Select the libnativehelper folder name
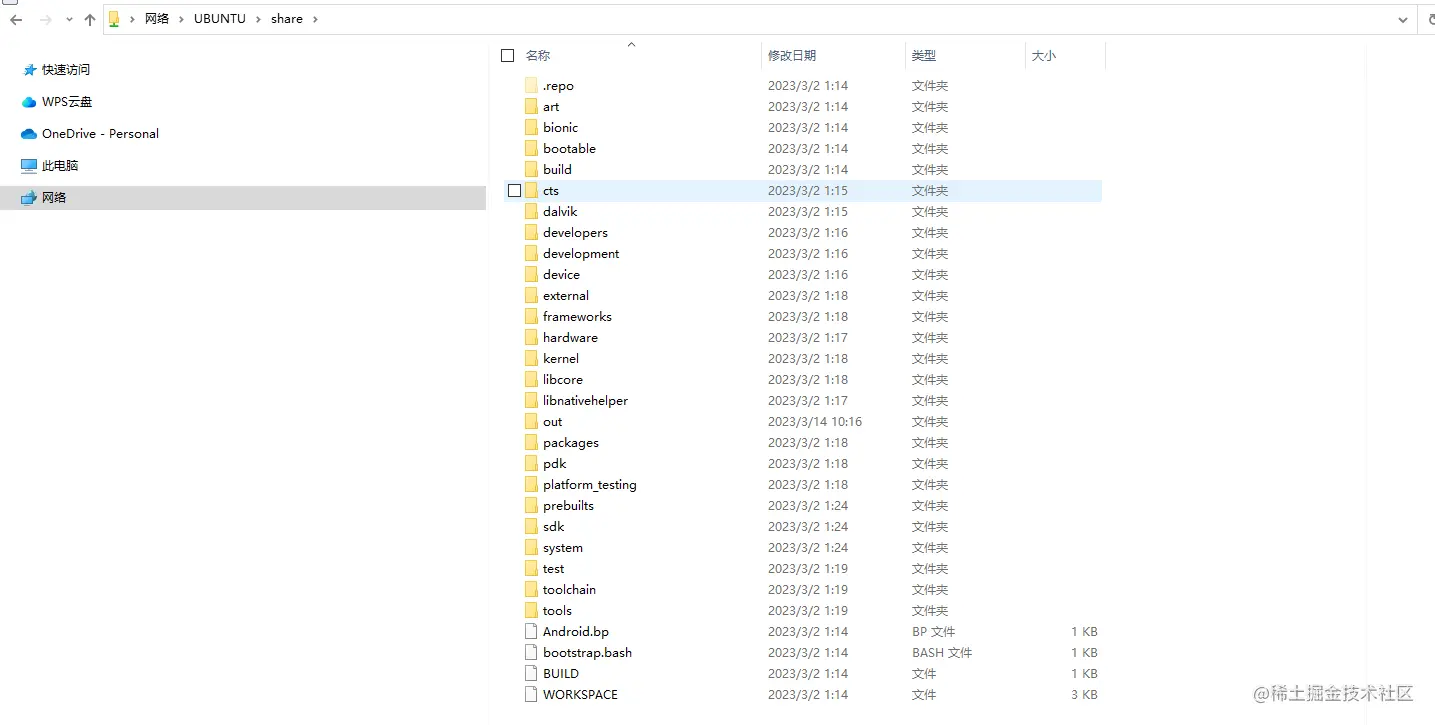 click(x=586, y=401)
